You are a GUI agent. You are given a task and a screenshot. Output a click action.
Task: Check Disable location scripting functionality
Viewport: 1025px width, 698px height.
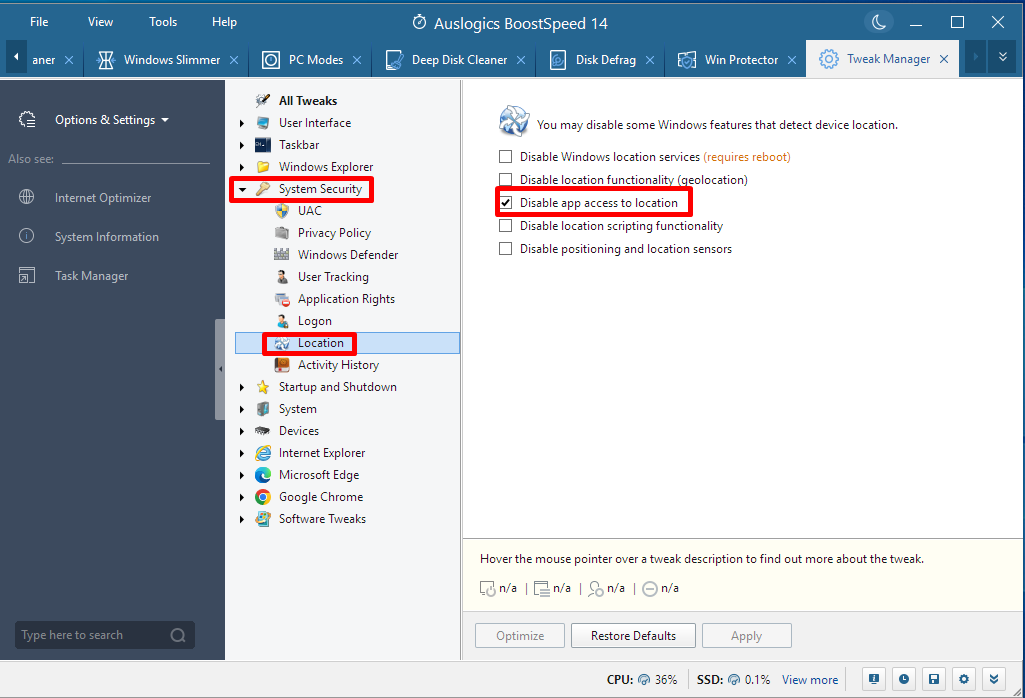coord(505,225)
